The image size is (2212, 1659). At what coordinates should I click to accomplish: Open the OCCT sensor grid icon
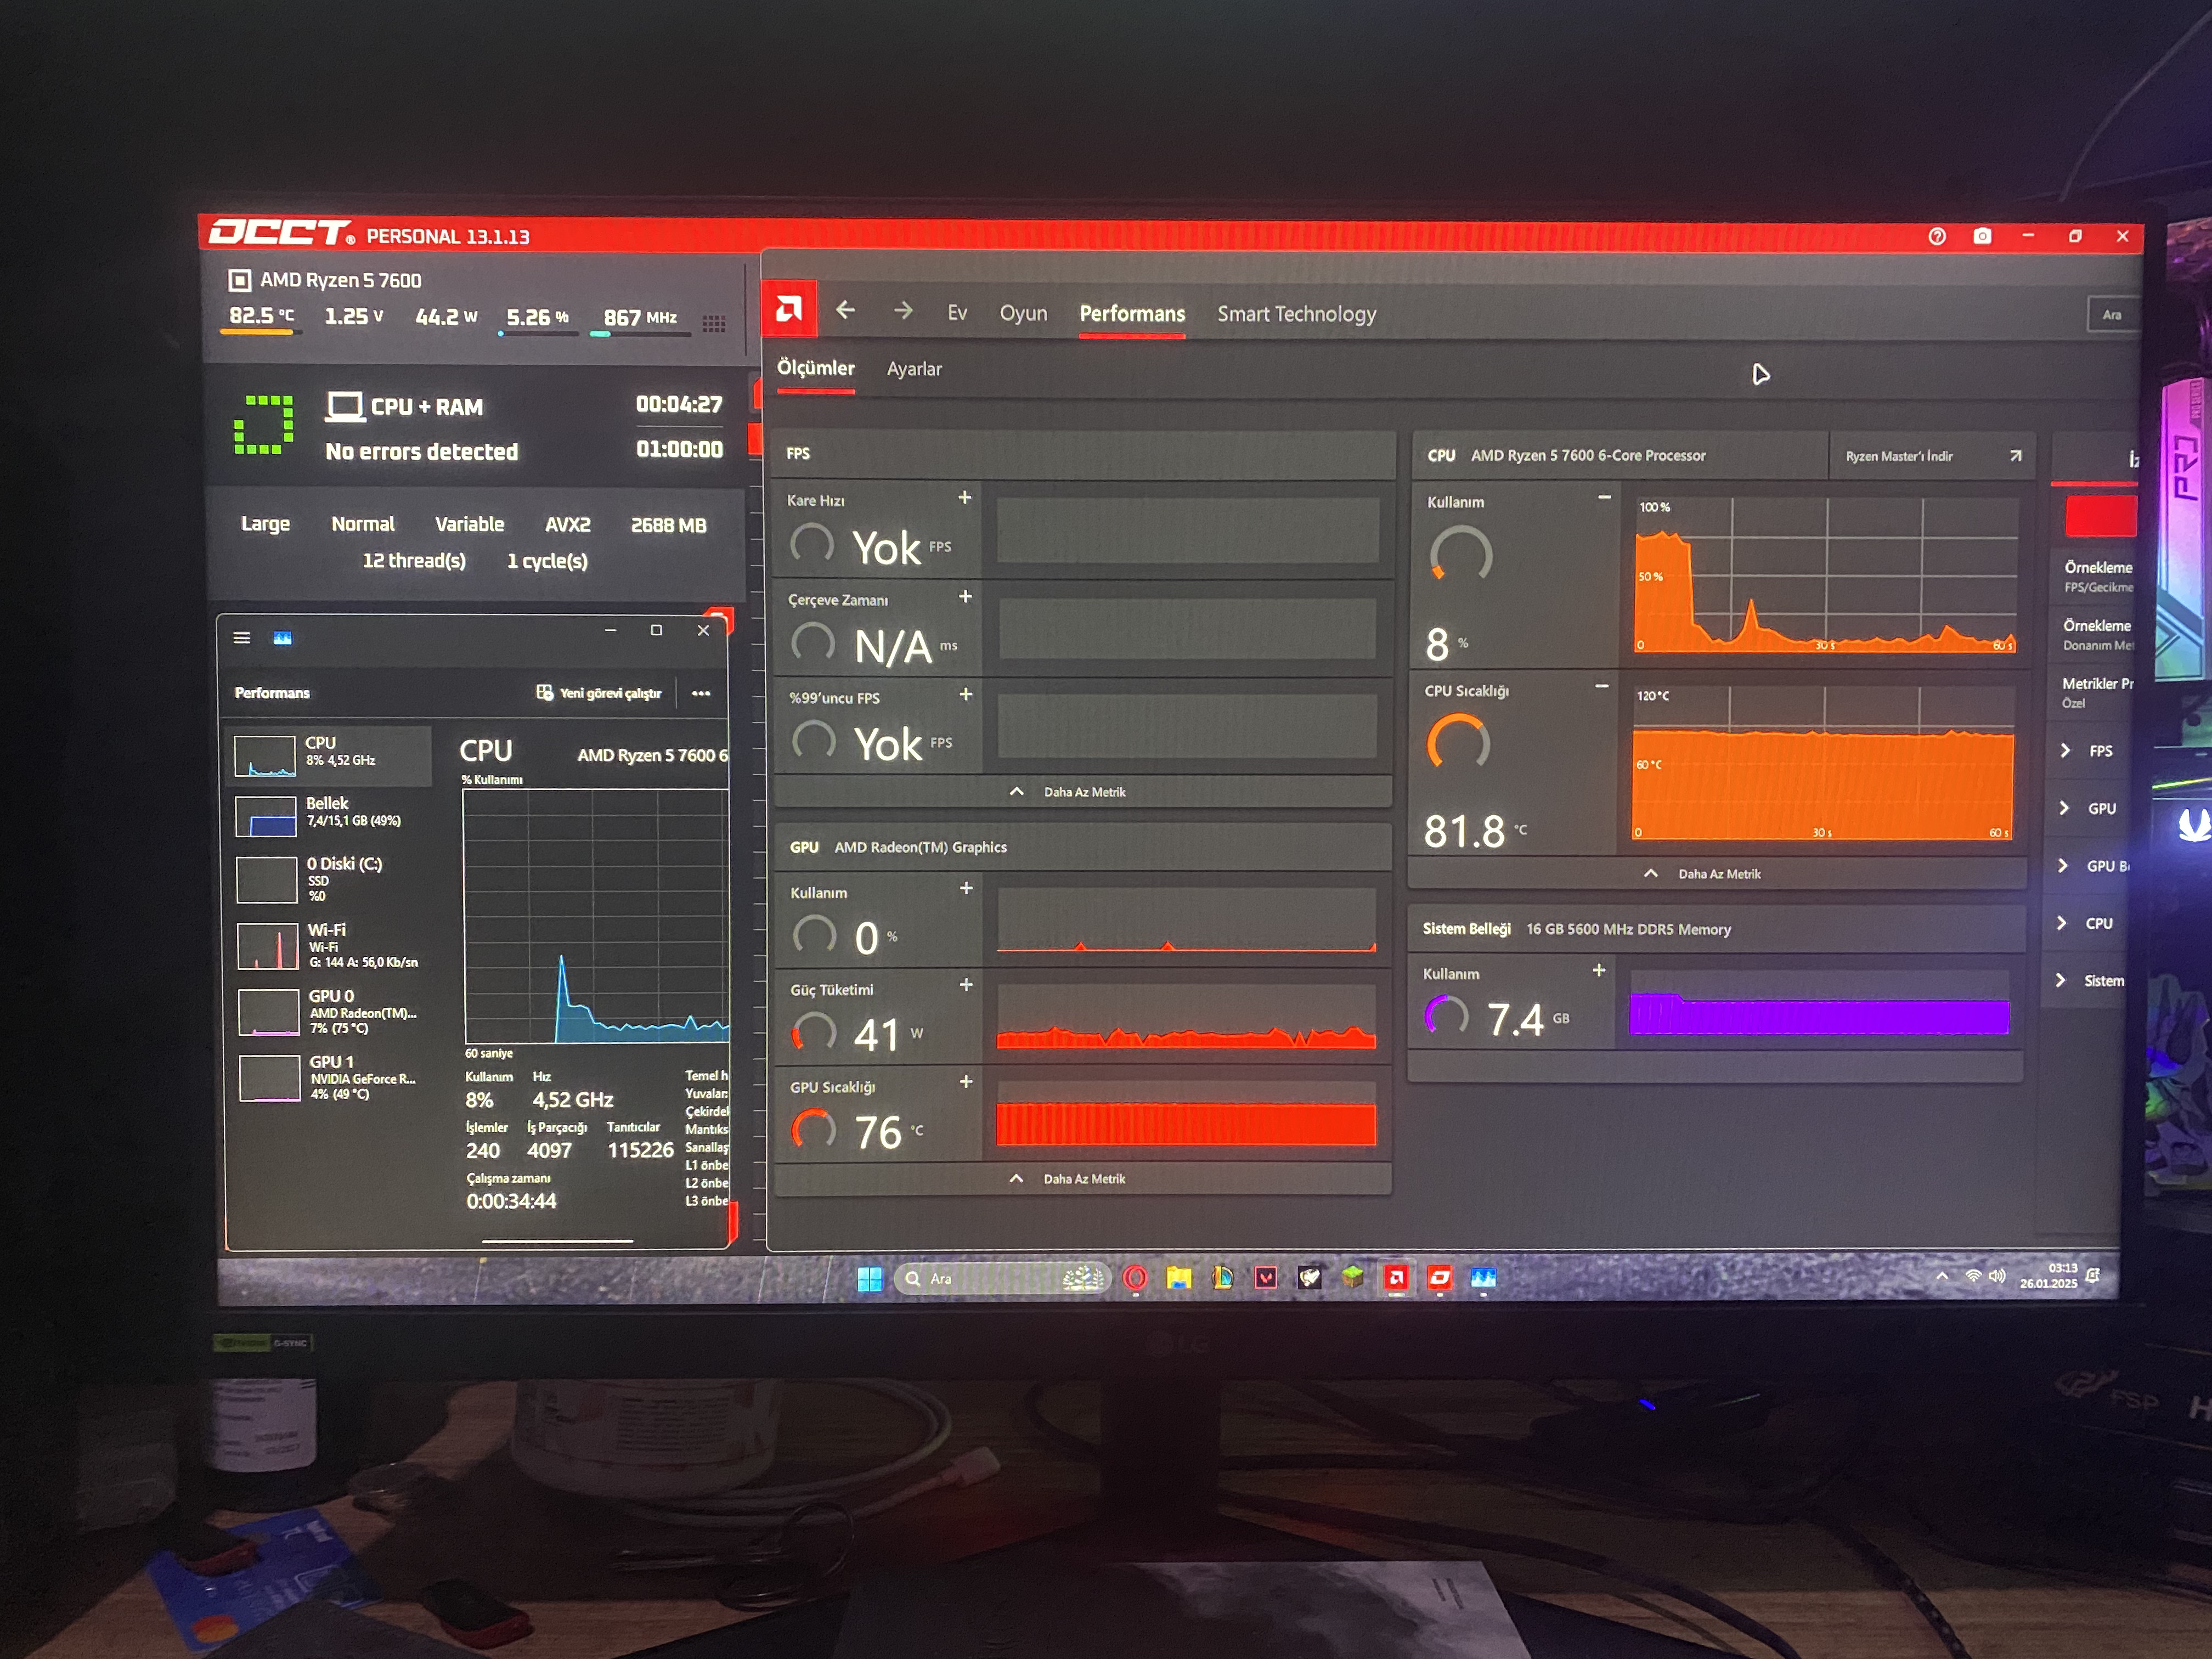click(x=714, y=323)
